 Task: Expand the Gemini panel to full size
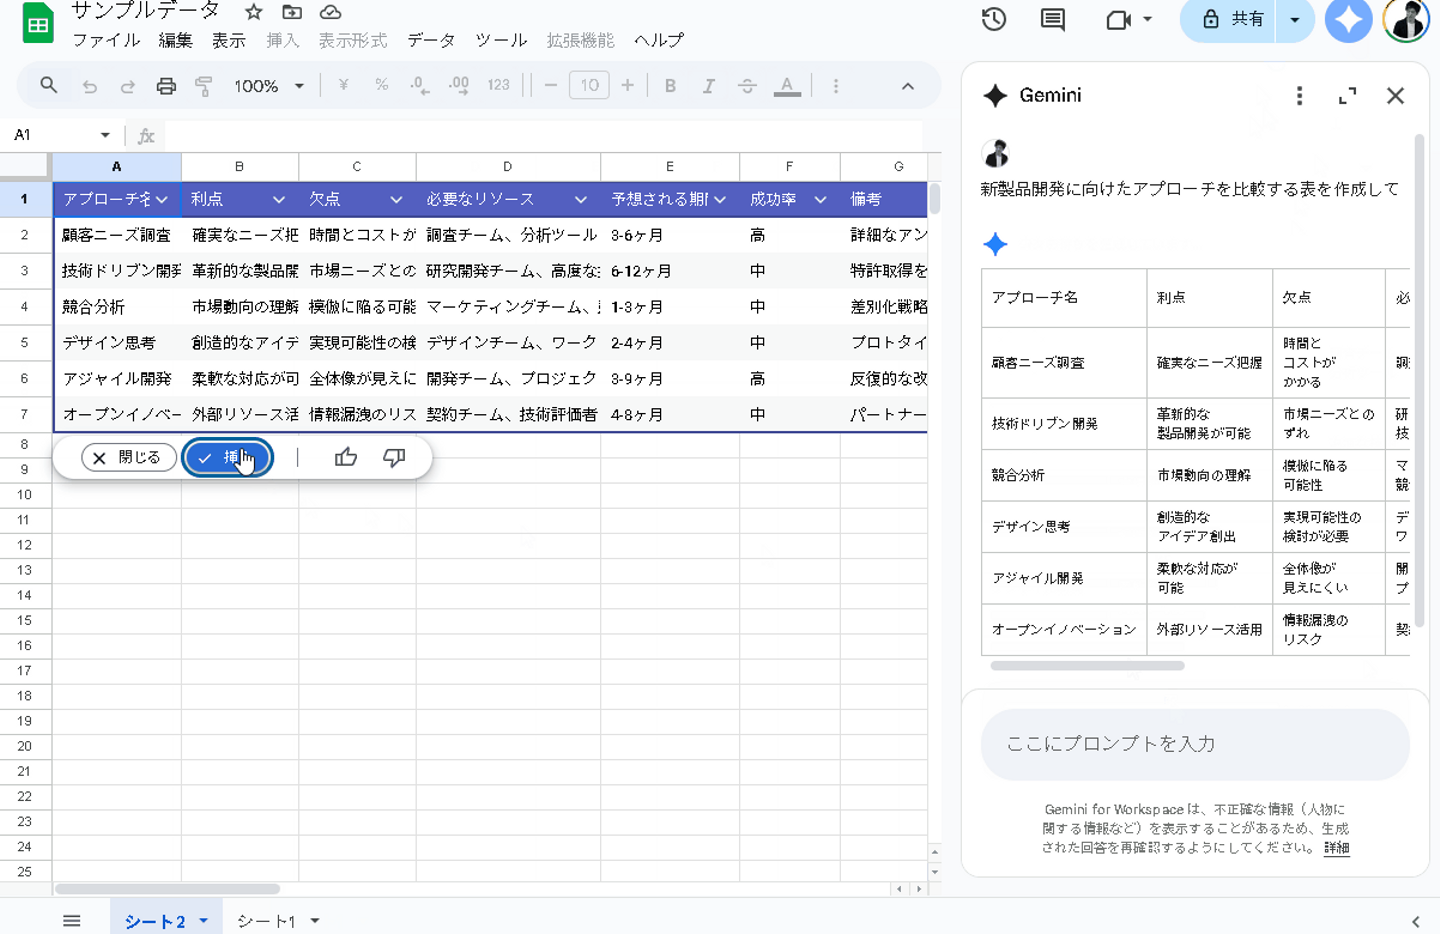(1347, 96)
